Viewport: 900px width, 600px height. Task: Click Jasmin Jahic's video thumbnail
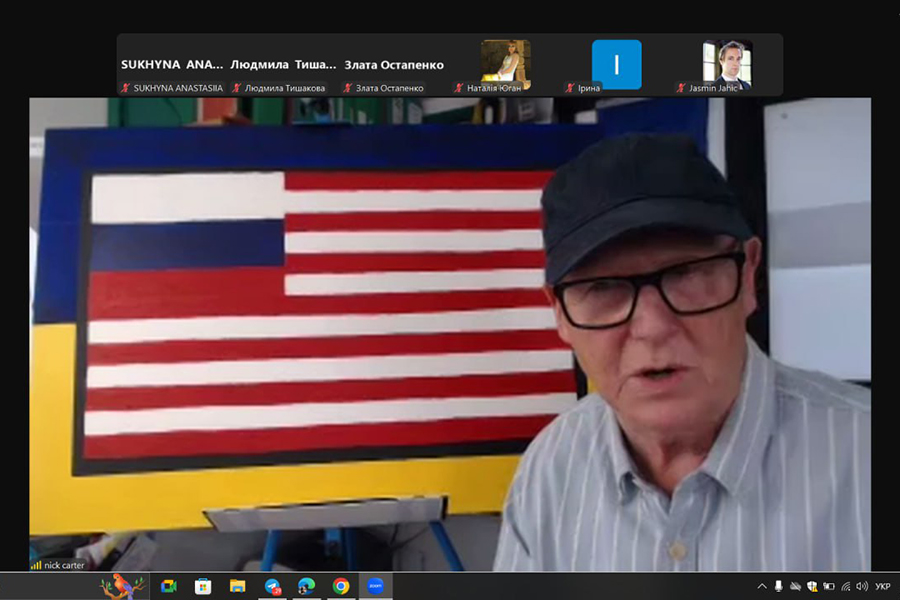(727, 62)
